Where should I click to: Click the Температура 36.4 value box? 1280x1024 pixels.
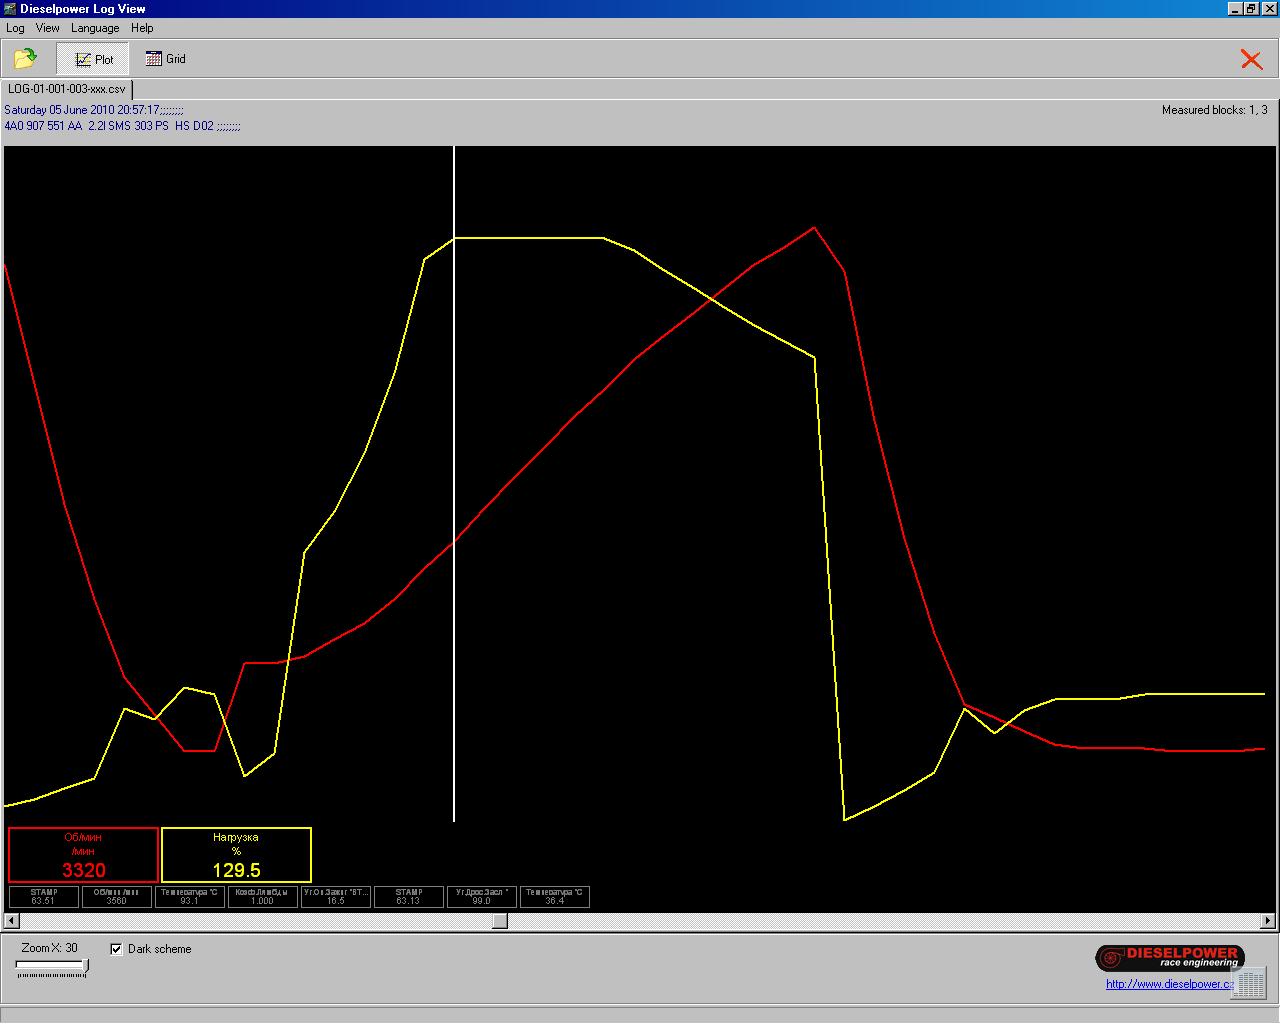(555, 896)
